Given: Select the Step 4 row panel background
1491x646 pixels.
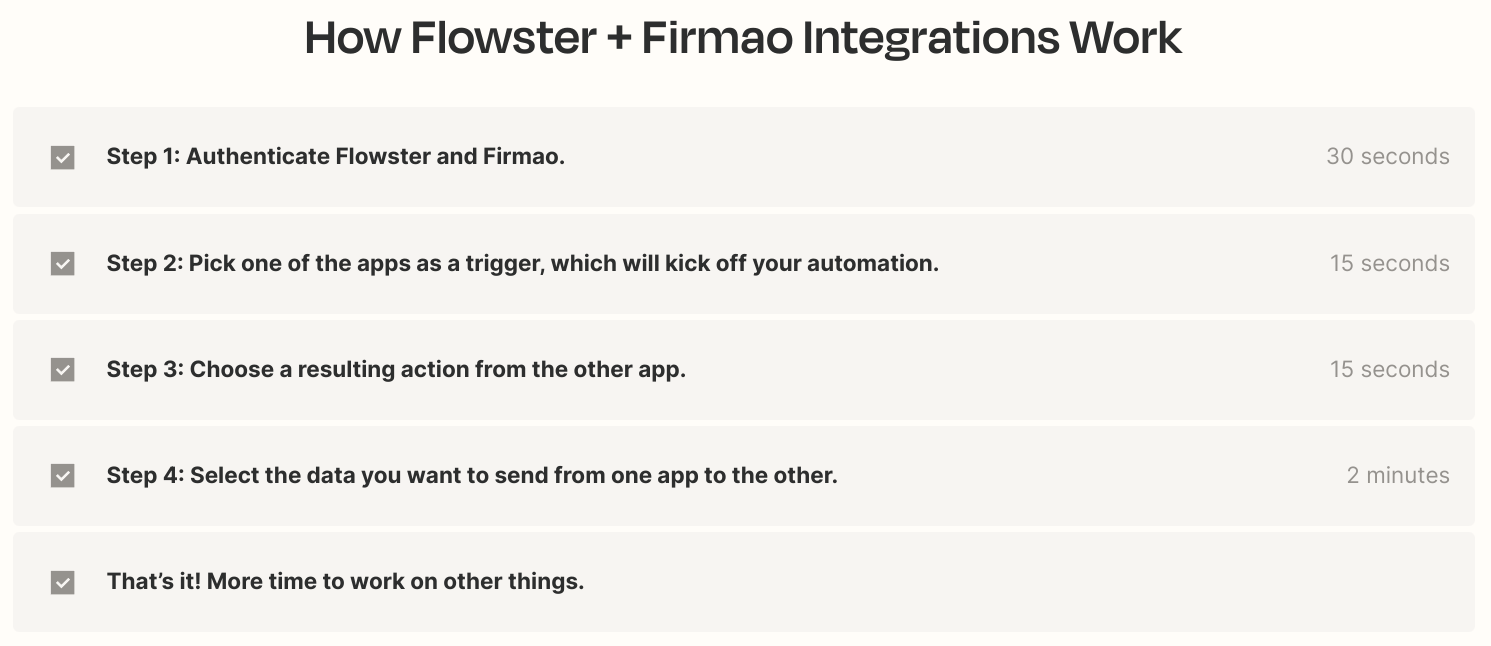Looking at the screenshot, I should 743,476.
